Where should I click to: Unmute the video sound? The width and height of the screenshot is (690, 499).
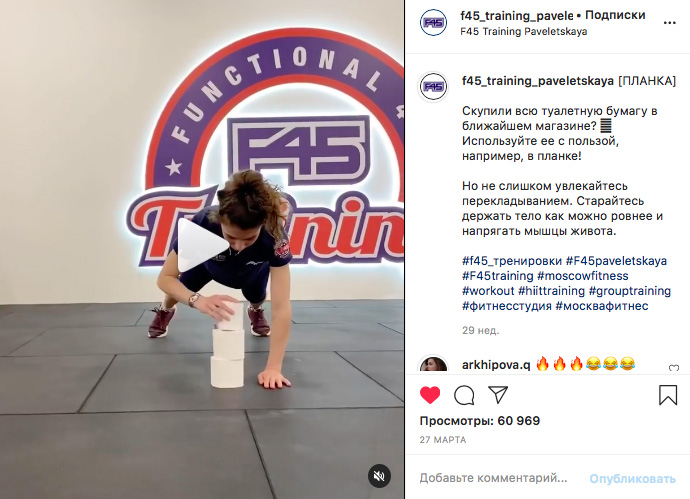379,476
